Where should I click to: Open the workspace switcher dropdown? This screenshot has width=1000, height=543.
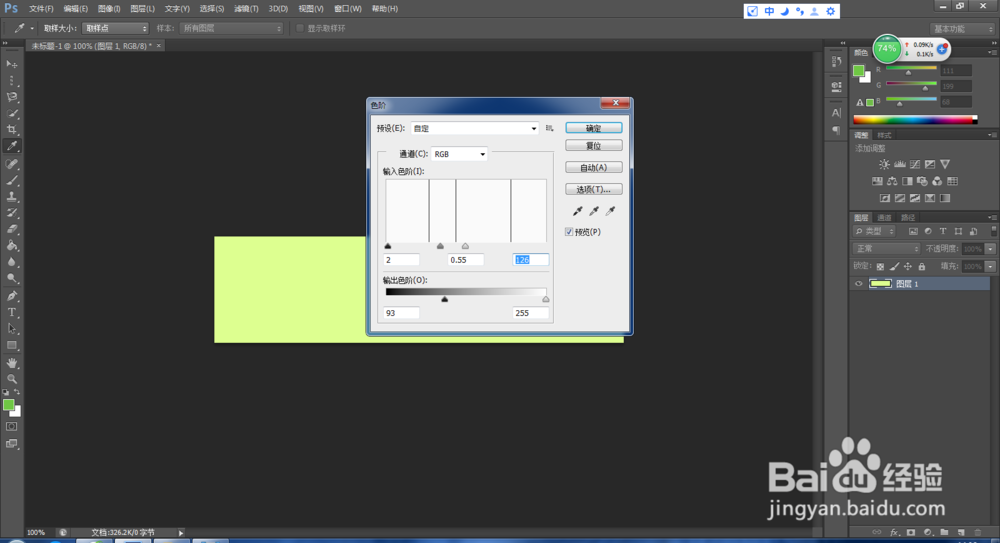(x=962, y=29)
